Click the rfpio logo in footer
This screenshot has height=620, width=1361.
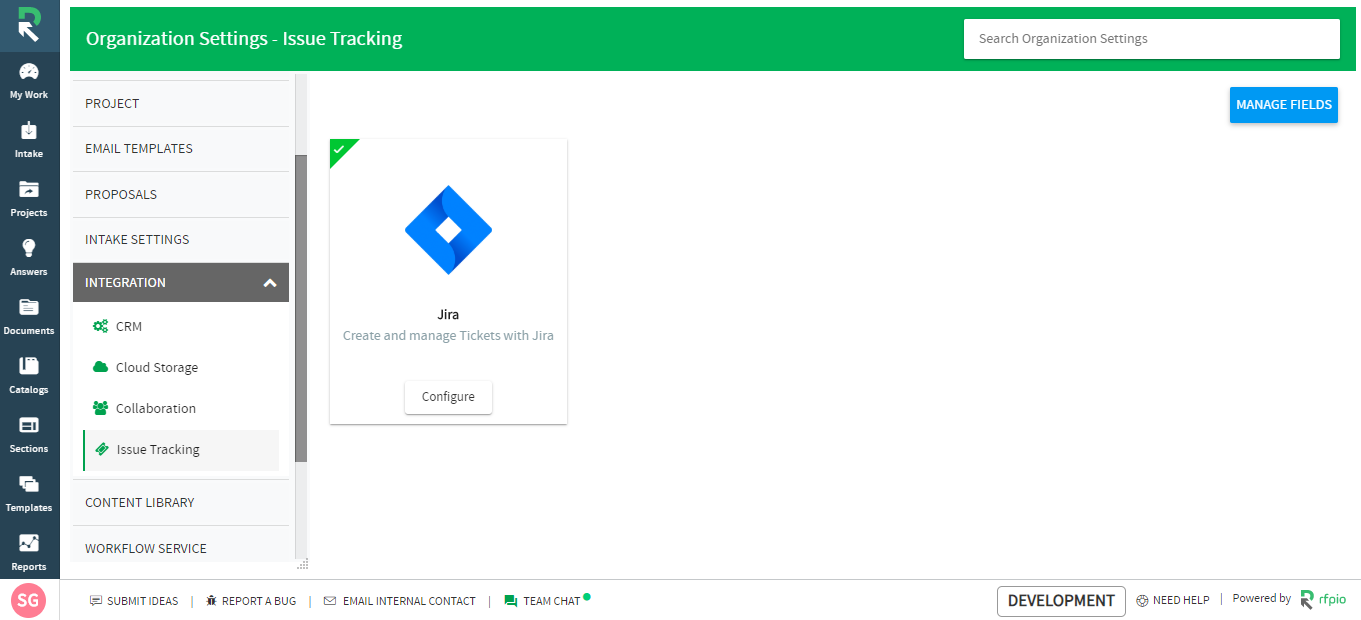[x=1323, y=600]
